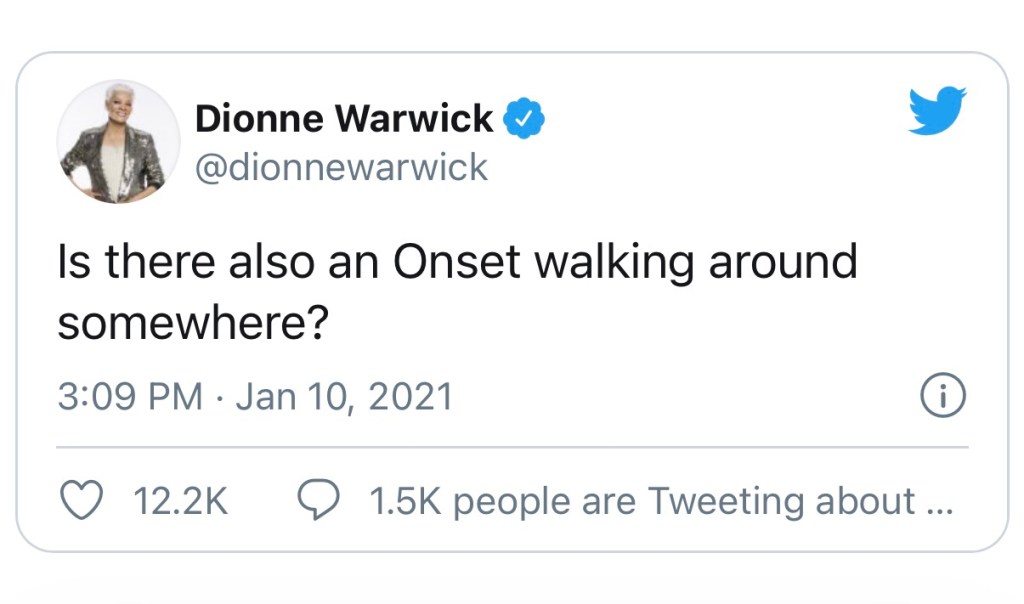
Task: Click the reply speech bubble icon
Action: click(x=319, y=501)
